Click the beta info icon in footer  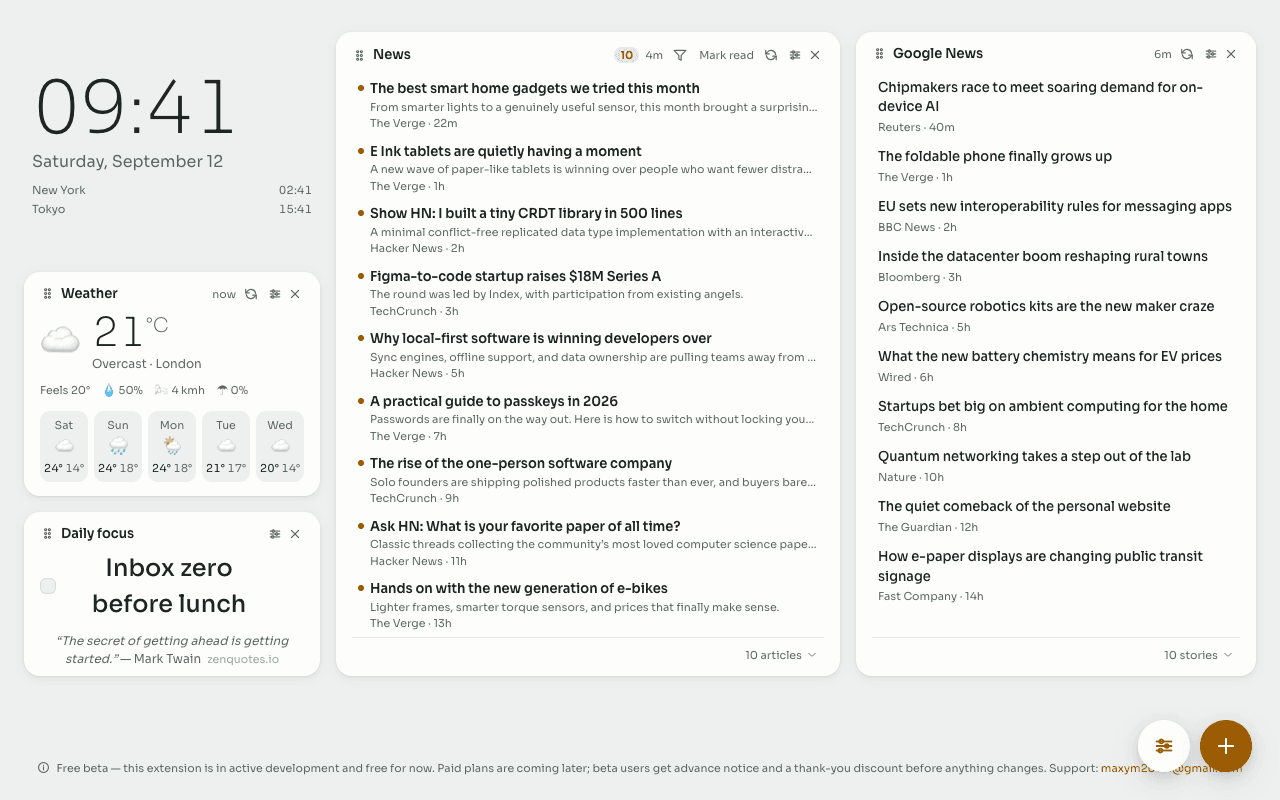pyautogui.click(x=44, y=768)
